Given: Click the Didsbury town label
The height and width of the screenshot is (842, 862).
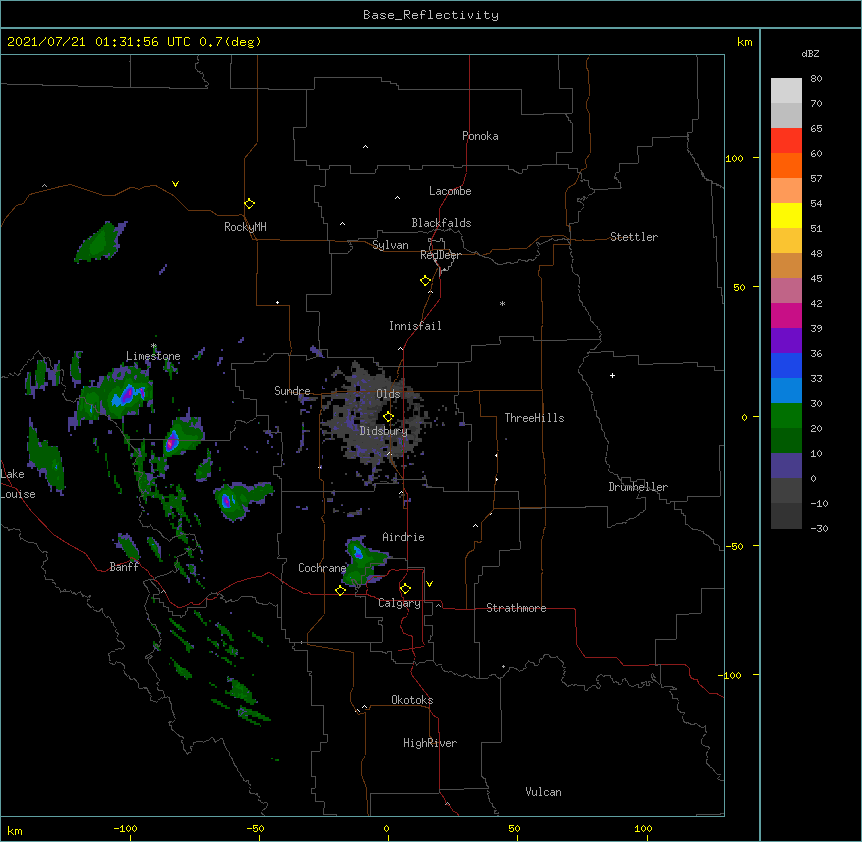Looking at the screenshot, I should tap(383, 431).
